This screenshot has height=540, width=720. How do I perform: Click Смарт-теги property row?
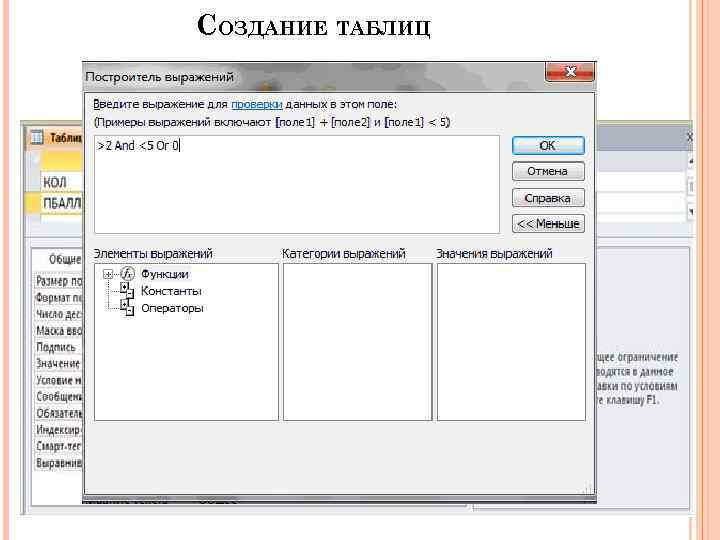pyautogui.click(x=58, y=446)
